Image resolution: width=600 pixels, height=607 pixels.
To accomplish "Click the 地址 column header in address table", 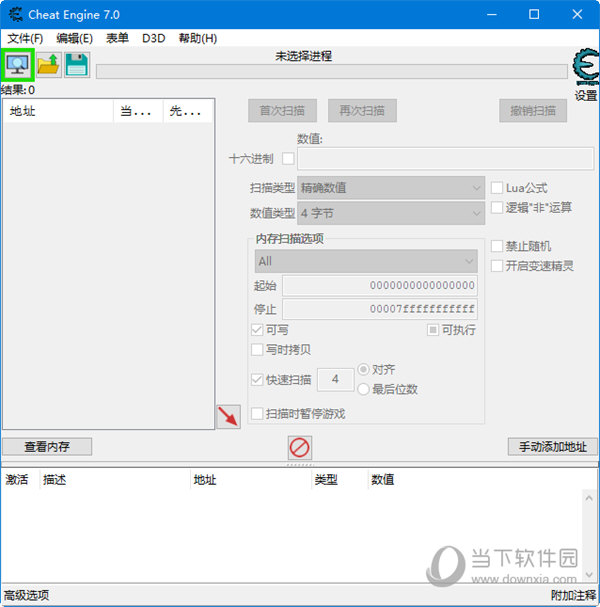I will point(251,480).
